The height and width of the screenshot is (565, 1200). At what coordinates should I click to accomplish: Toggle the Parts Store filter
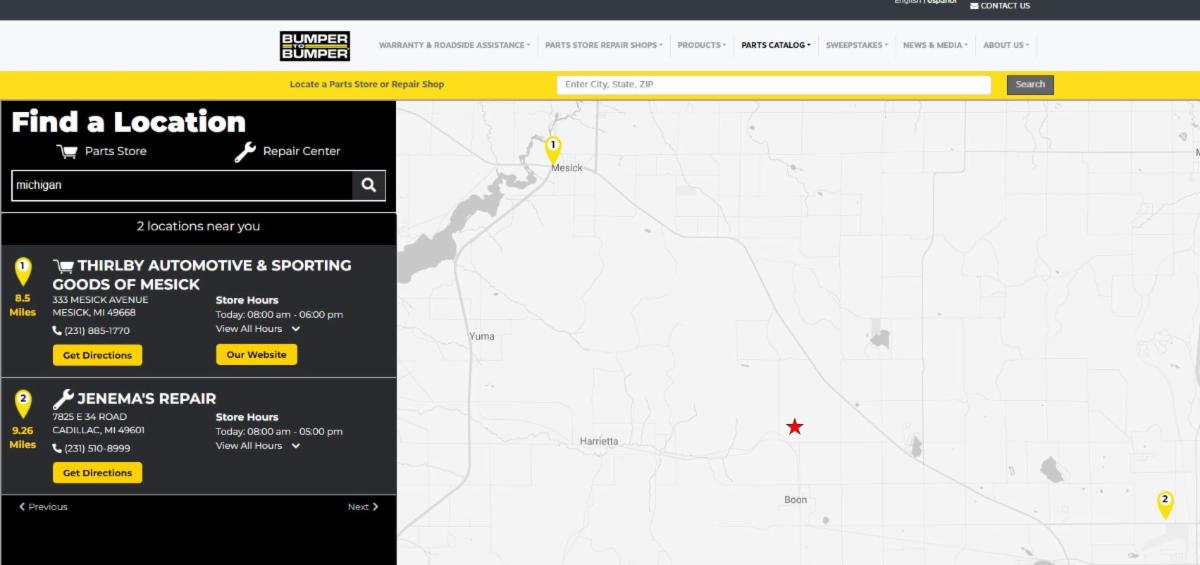click(102, 151)
